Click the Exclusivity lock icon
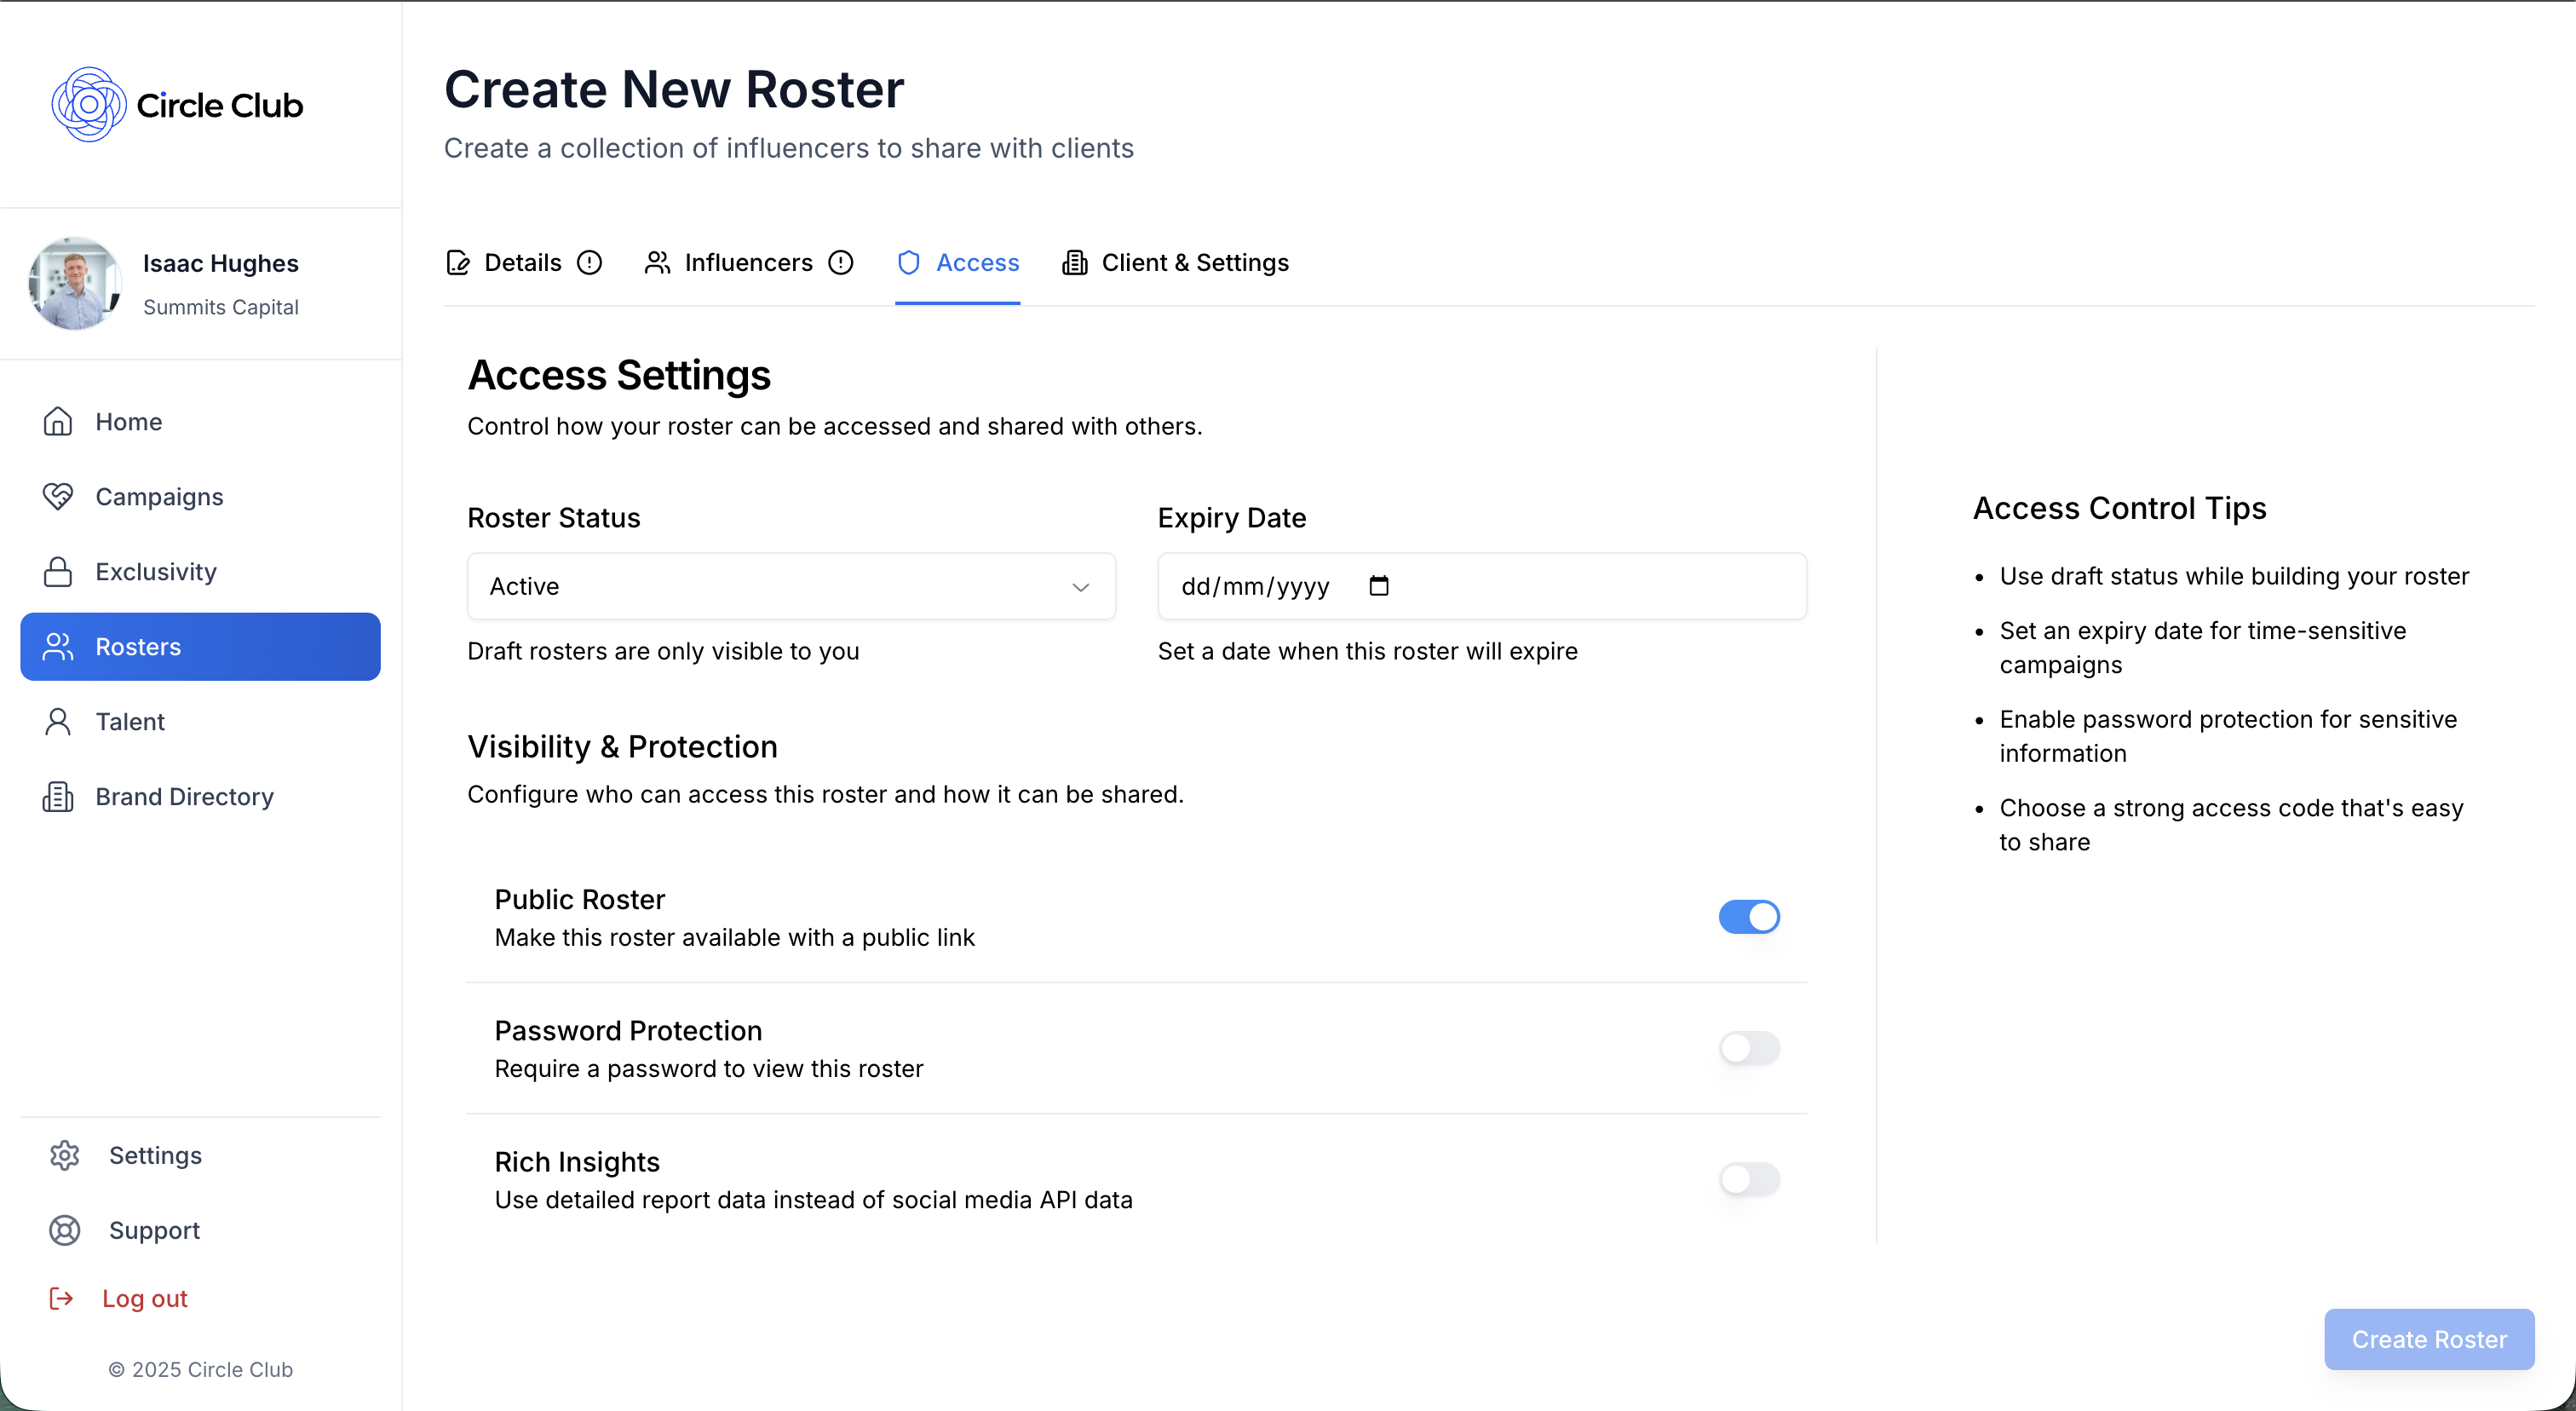The width and height of the screenshot is (2576, 1411). click(x=58, y=571)
